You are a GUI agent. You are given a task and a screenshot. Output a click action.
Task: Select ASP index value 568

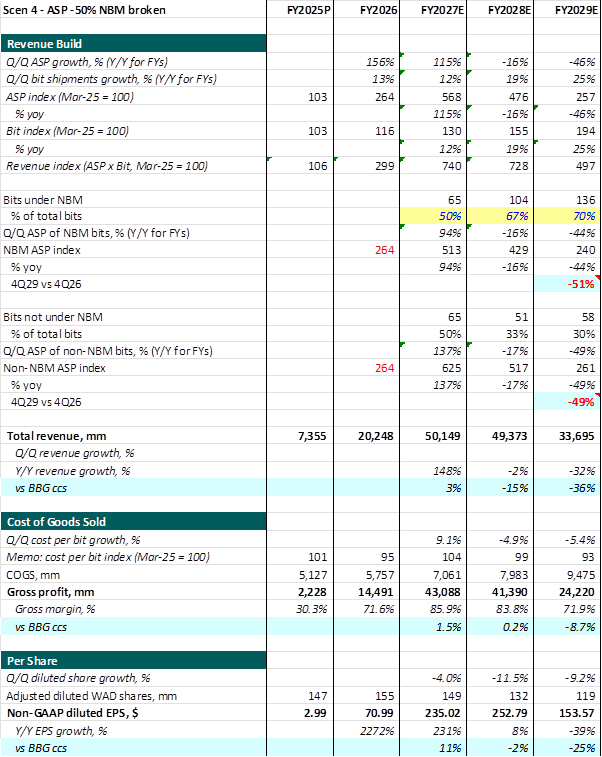451,97
